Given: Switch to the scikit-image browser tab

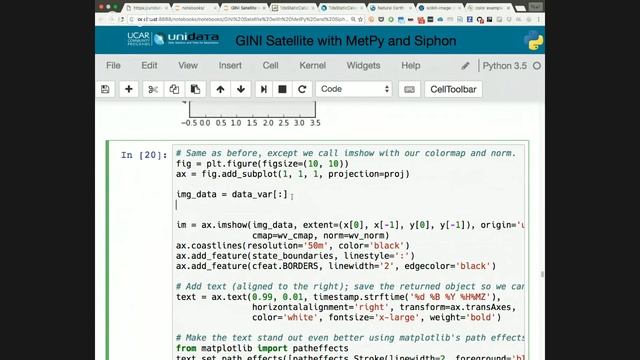Looking at the screenshot, I should tap(439, 8).
